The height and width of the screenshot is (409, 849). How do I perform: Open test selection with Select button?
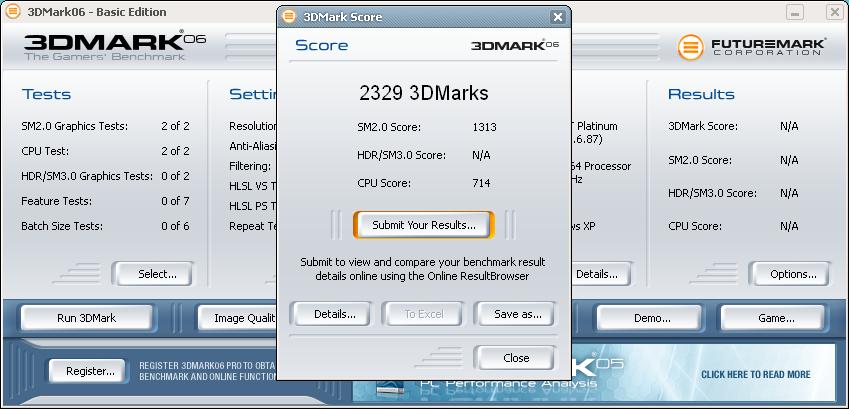tap(153, 274)
